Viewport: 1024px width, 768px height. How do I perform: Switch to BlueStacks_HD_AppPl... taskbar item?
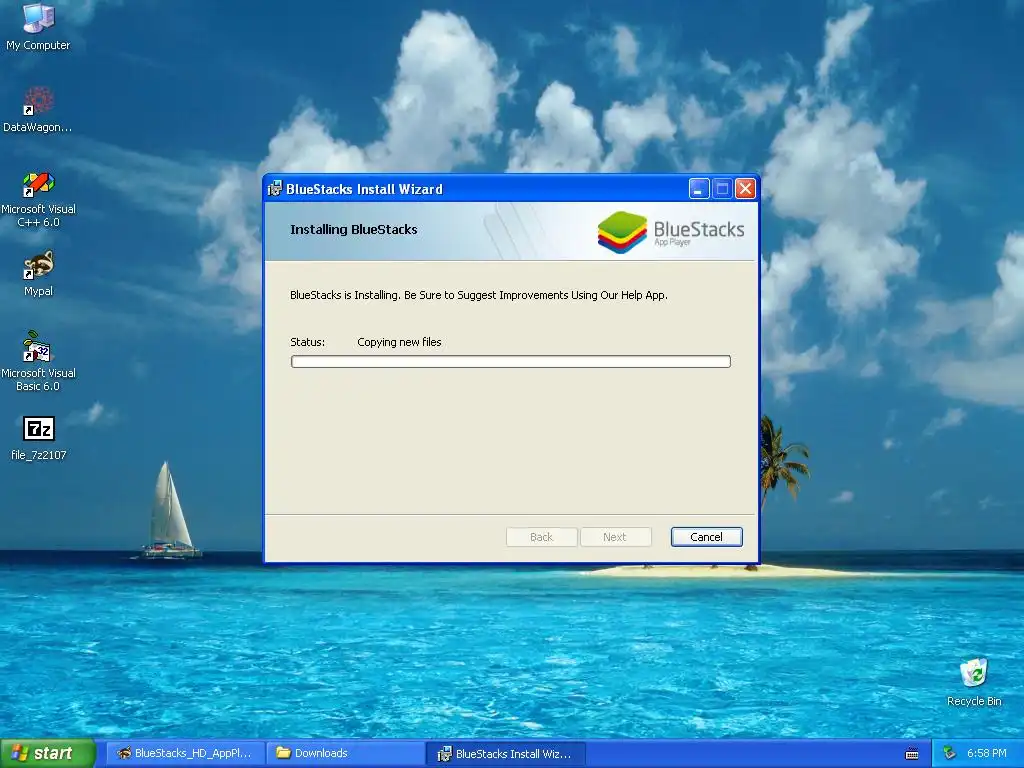point(185,753)
